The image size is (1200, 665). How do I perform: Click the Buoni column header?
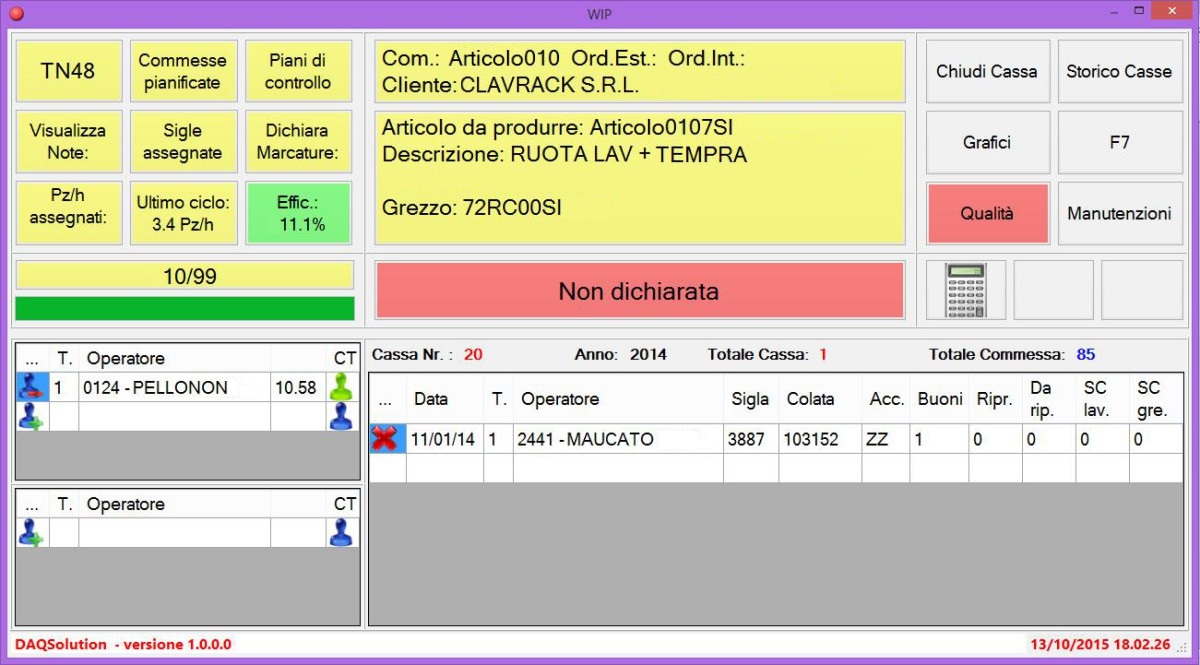(938, 399)
